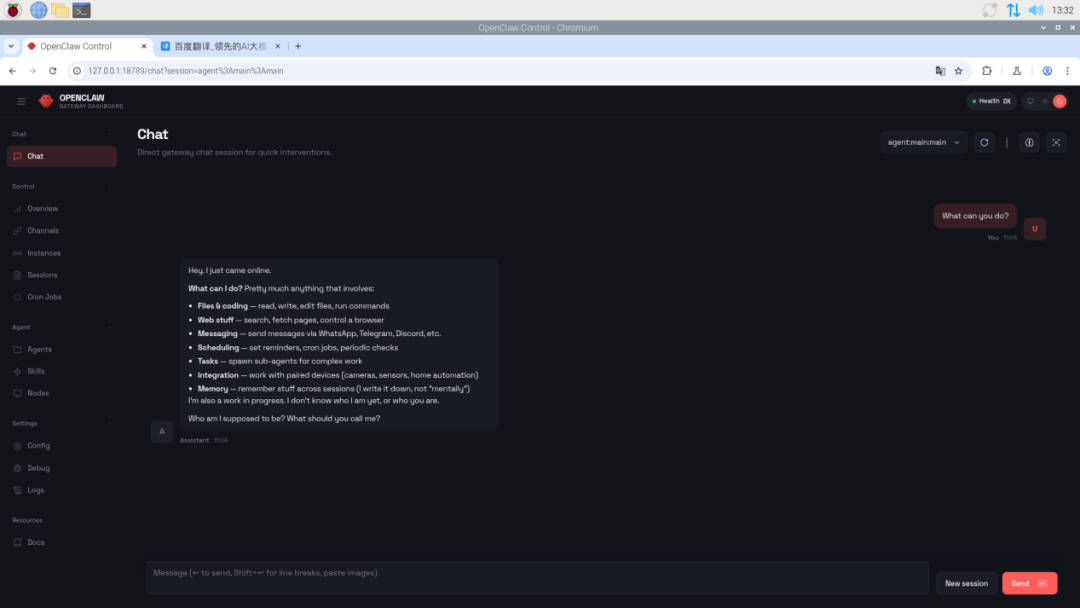The height and width of the screenshot is (608, 1080).
Task: Toggle the brain thinking output icon
Action: click(1029, 143)
